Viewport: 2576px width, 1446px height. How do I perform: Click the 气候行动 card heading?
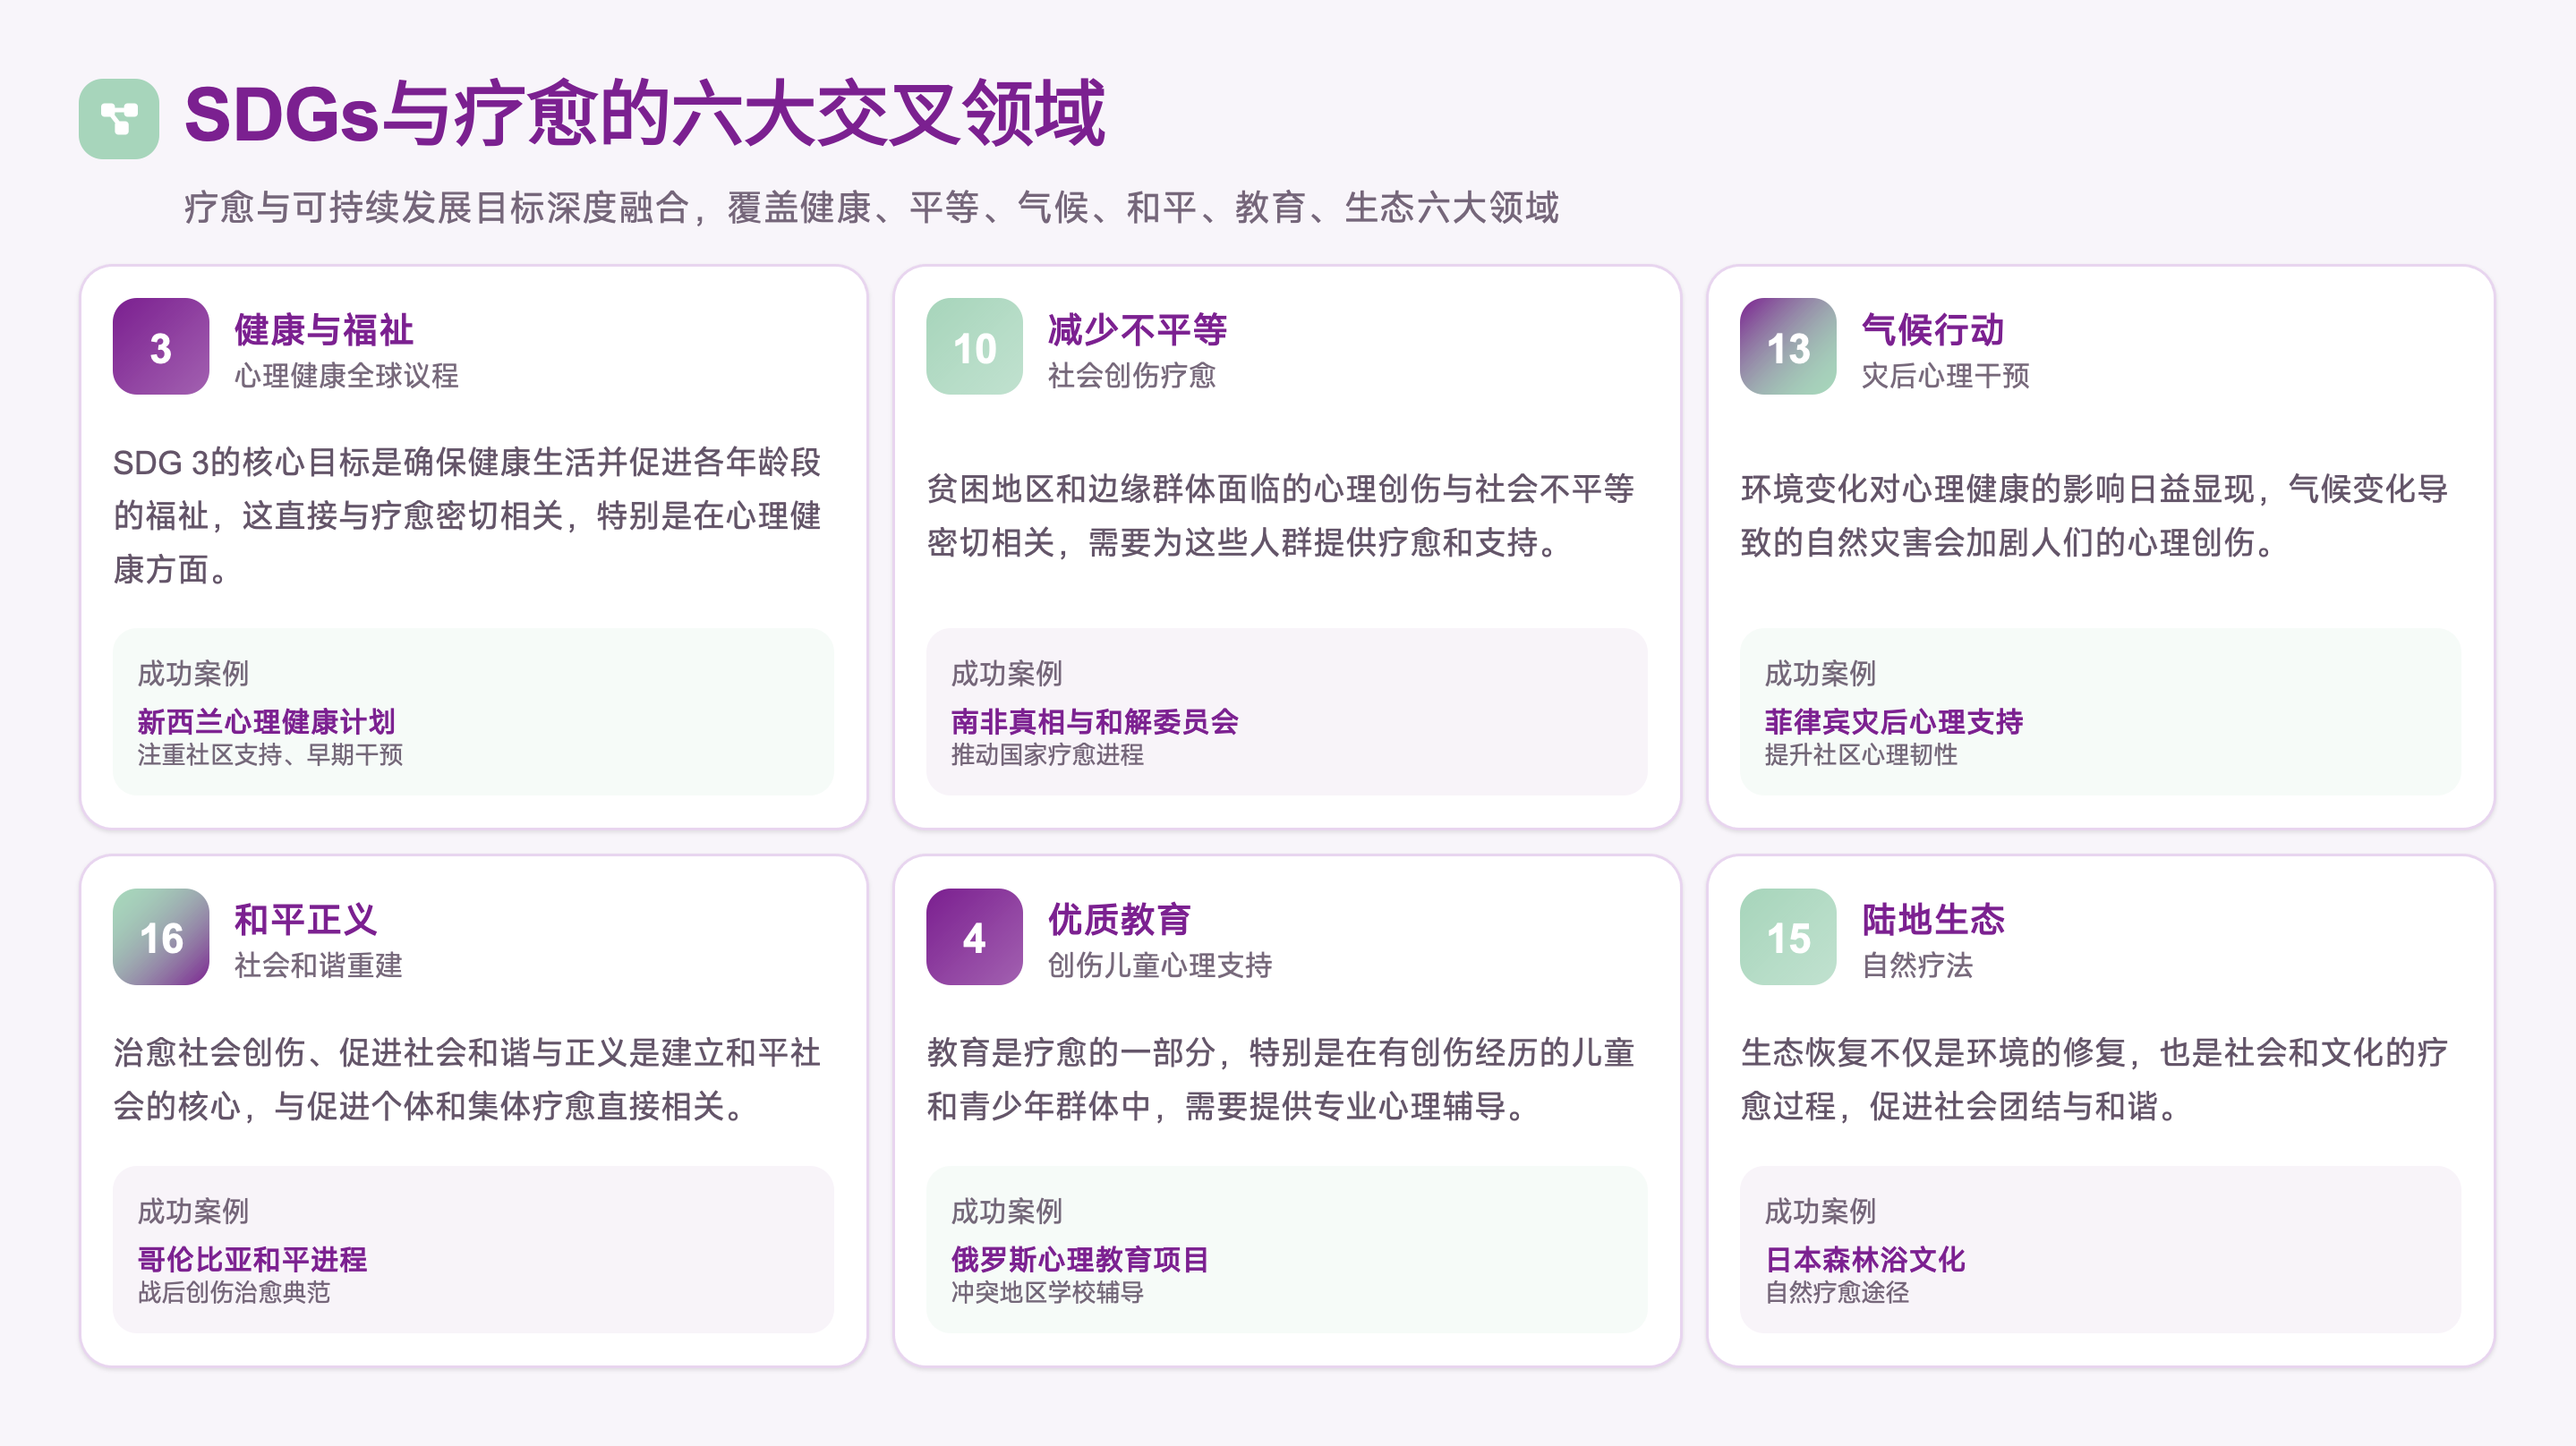(1932, 329)
